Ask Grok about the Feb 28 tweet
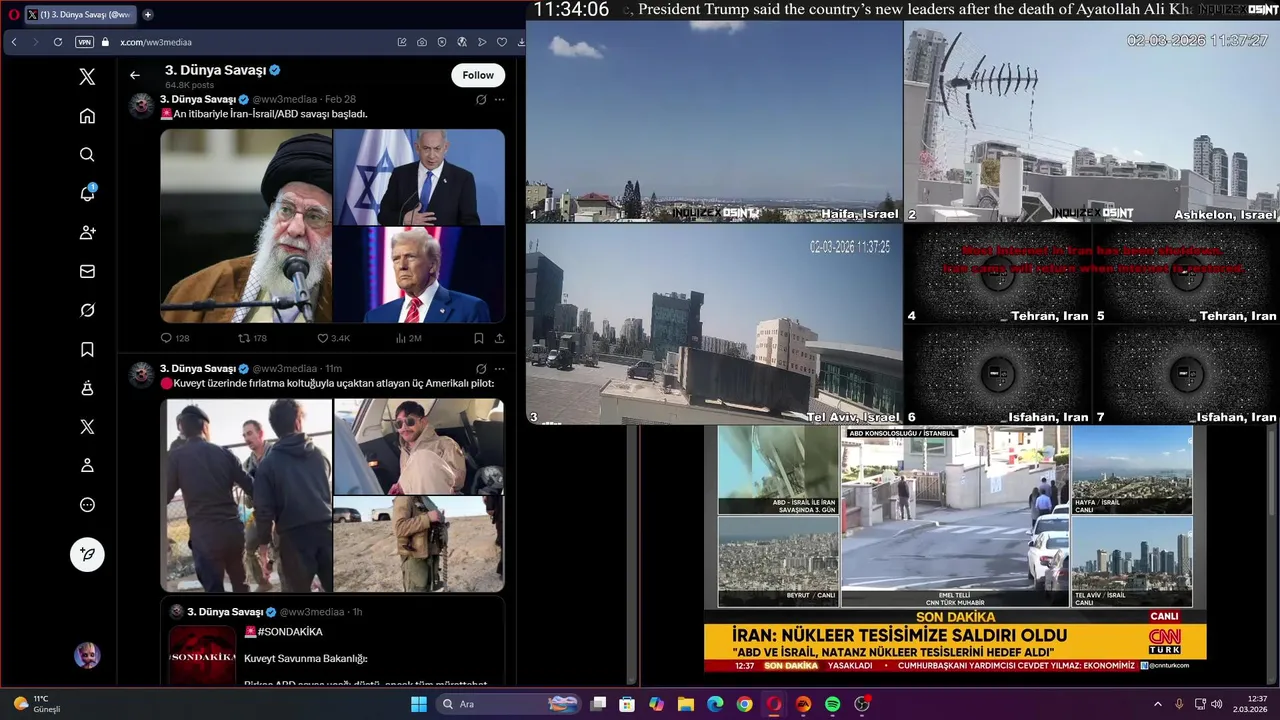1280x720 pixels. point(481,99)
